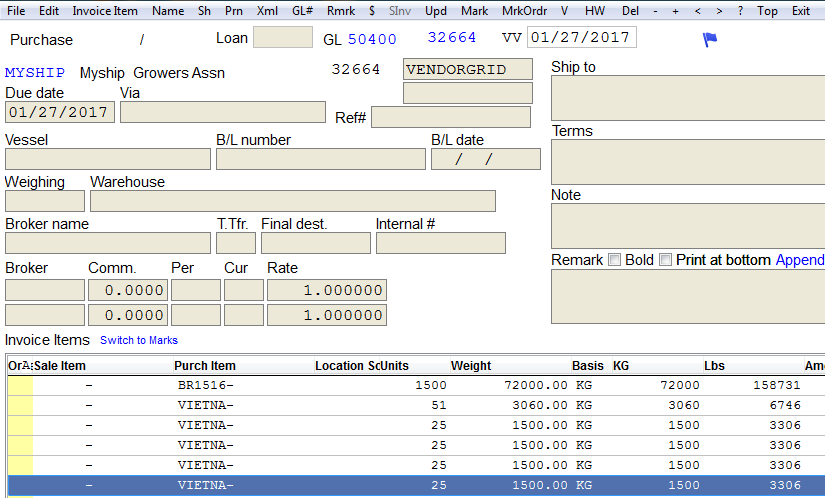Select the VIETNA- row with 51 units

pos(416,405)
